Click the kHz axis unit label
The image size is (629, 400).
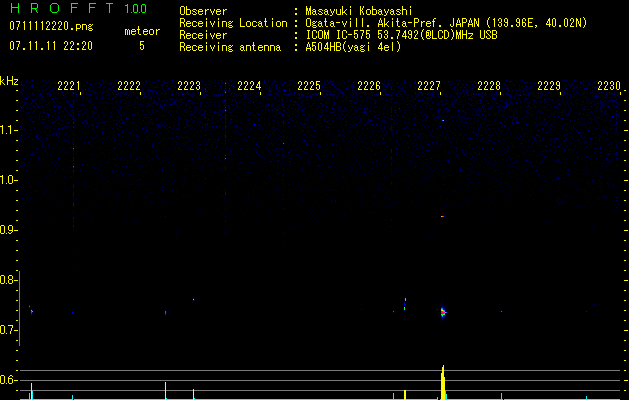tap(9, 81)
